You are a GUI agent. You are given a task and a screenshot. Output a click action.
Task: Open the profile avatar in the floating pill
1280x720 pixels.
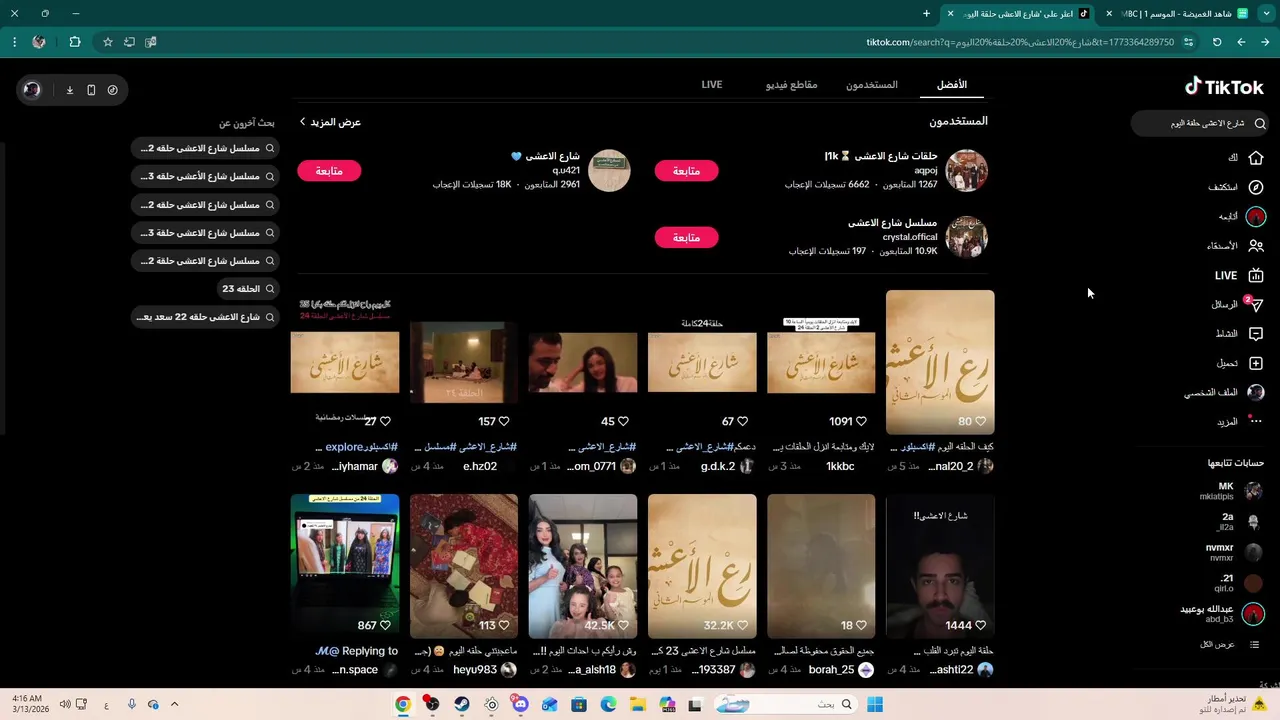(32, 90)
